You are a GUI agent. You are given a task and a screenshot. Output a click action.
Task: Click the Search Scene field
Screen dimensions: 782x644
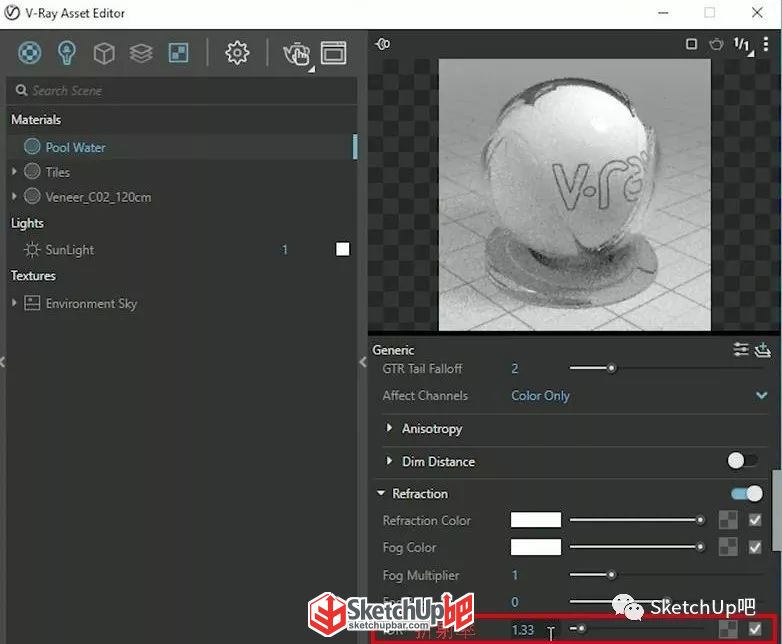[182, 90]
